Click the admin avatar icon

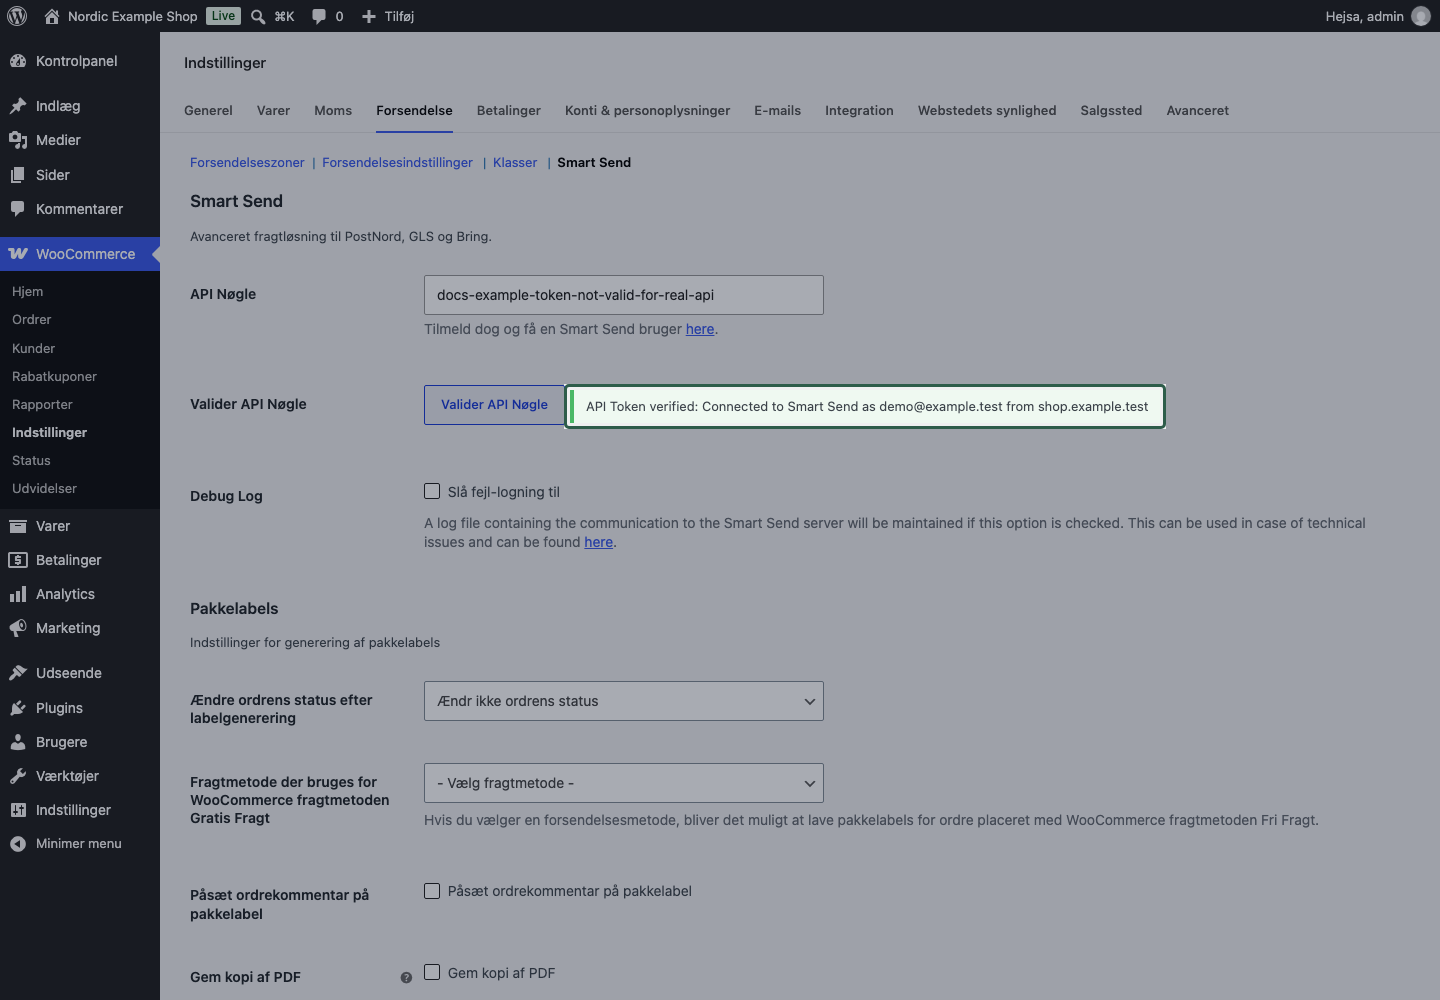(x=1421, y=16)
